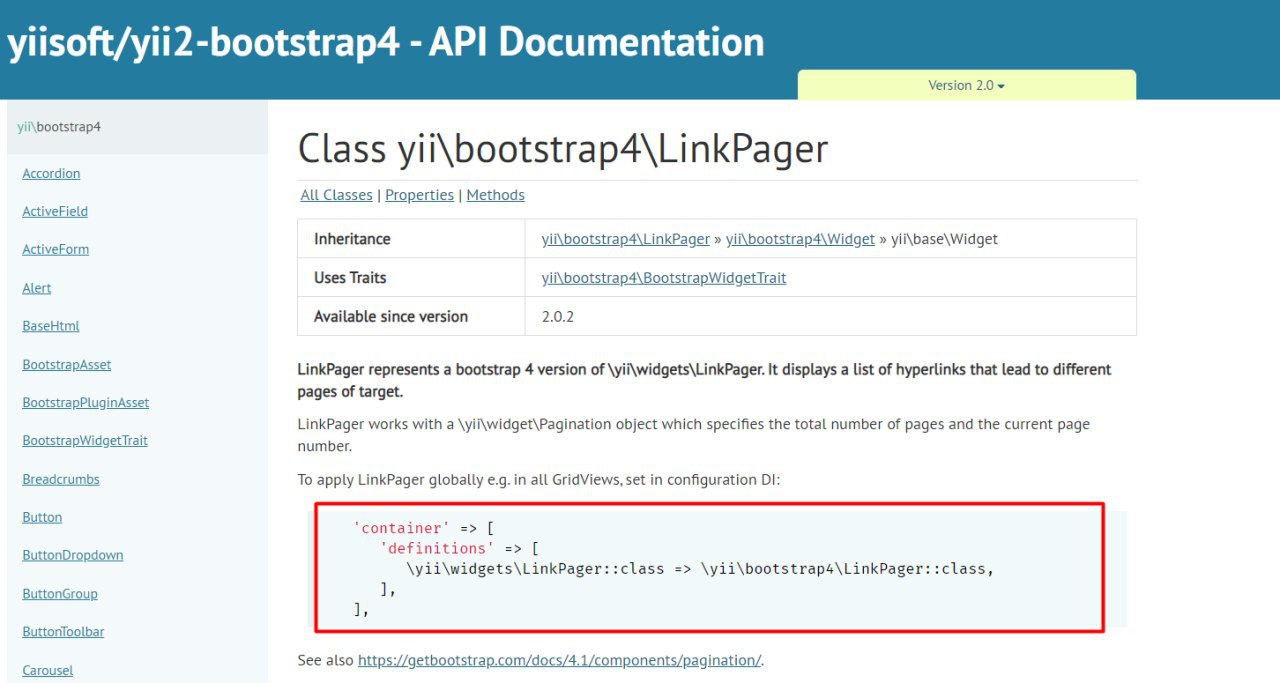Jump to the Properties section
Screen dimensions: 1280x683
point(419,195)
